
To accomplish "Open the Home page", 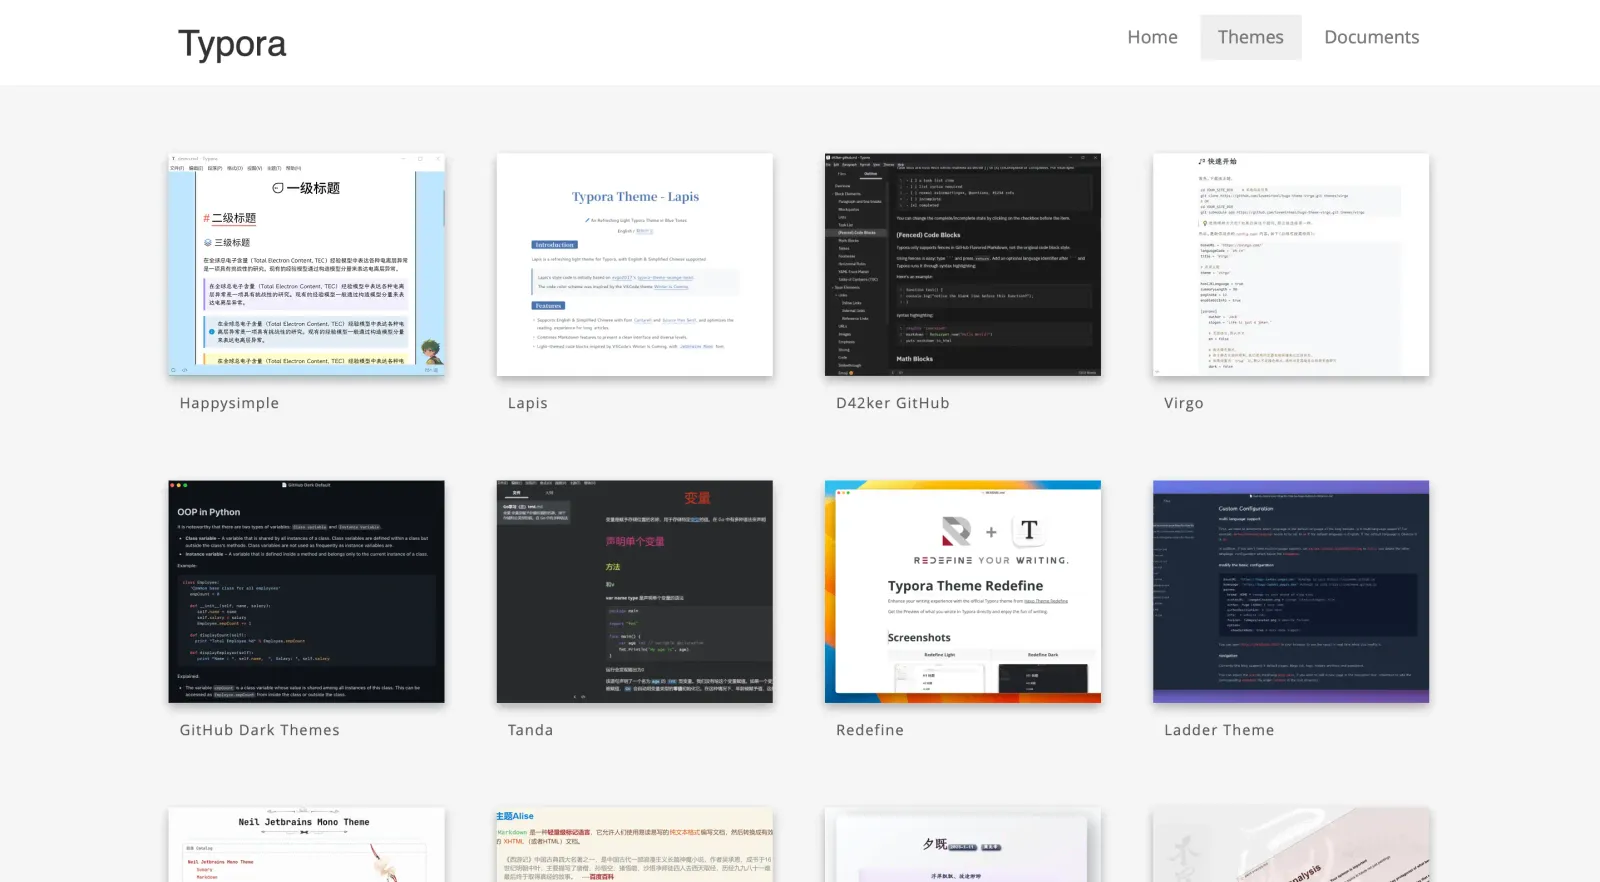I will 1152,37.
